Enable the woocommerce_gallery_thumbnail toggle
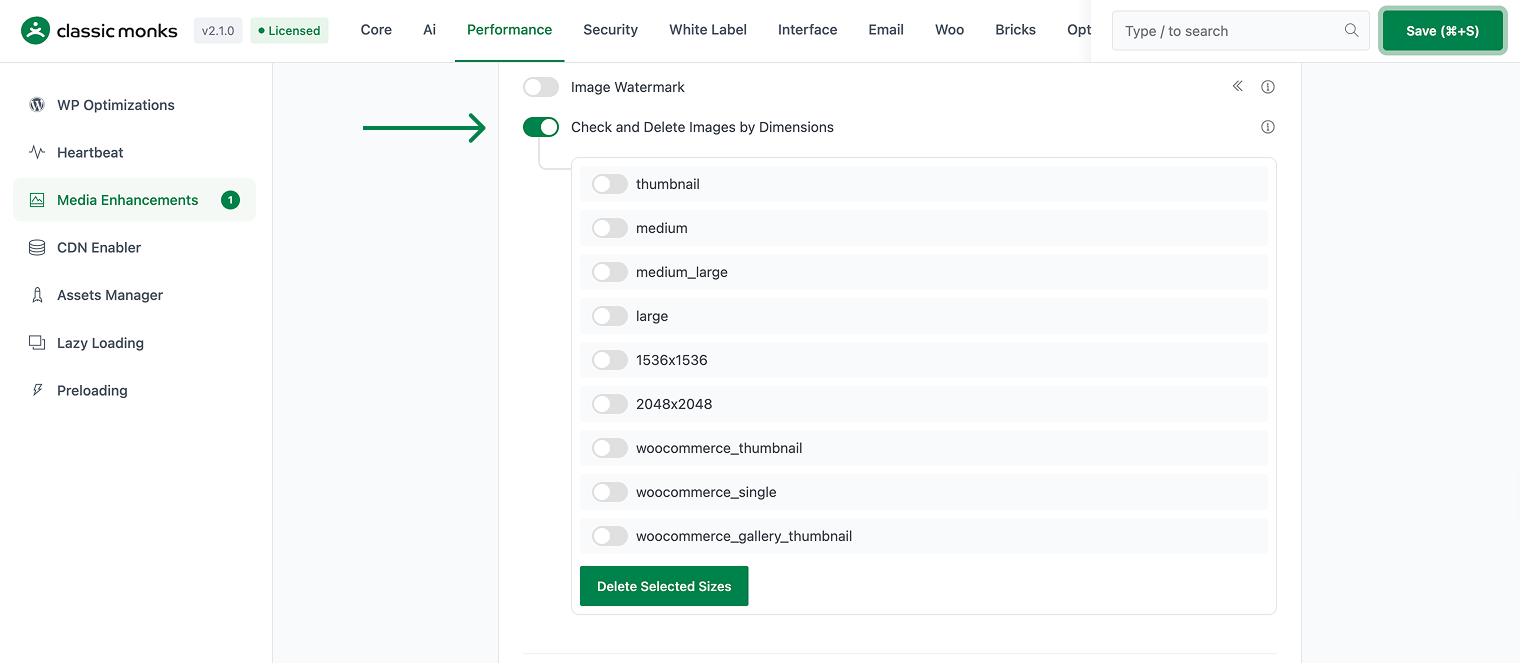The width and height of the screenshot is (1520, 663). tap(610, 536)
